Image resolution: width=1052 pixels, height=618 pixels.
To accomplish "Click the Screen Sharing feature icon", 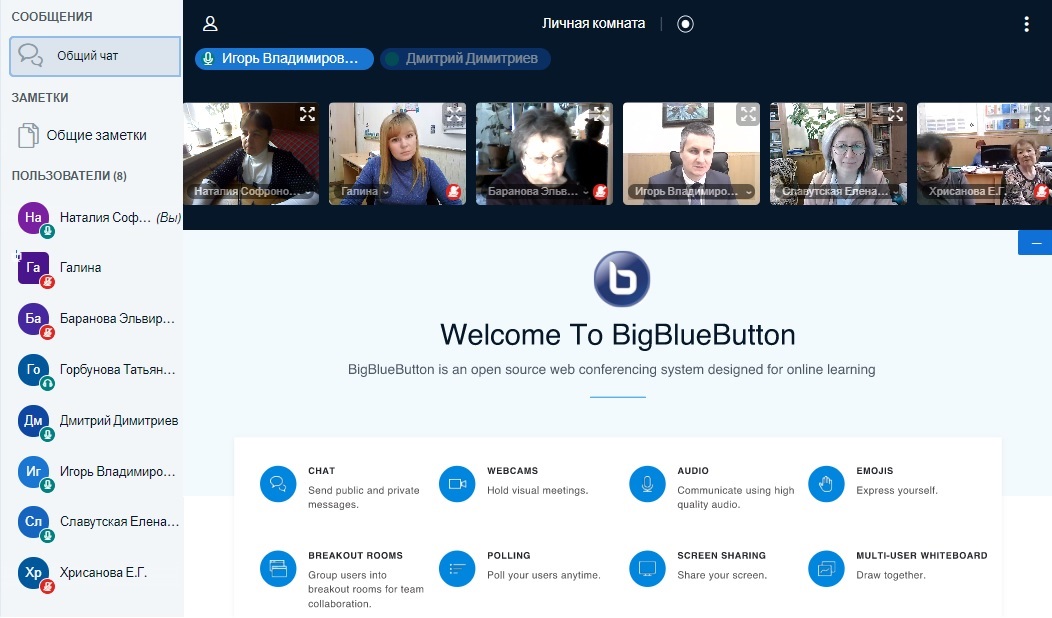I will point(647,568).
